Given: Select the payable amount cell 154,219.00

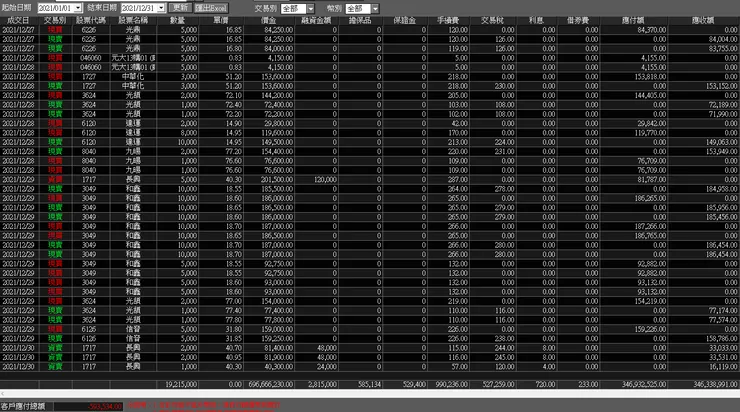Looking at the screenshot, I should click(x=634, y=301).
